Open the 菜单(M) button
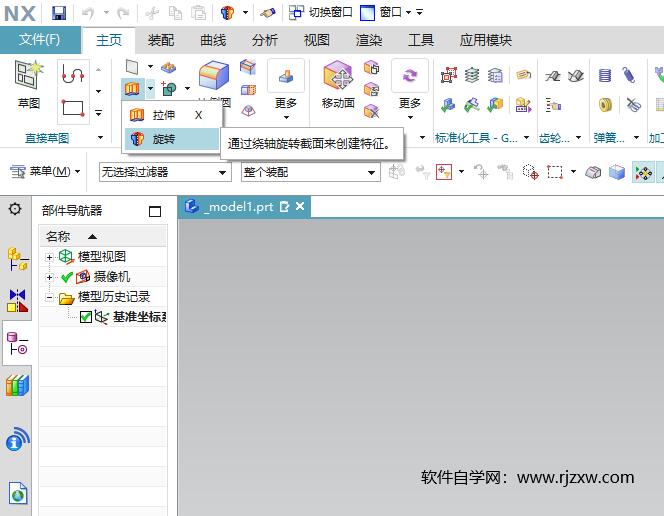The height and width of the screenshot is (516, 664). pyautogui.click(x=45, y=171)
